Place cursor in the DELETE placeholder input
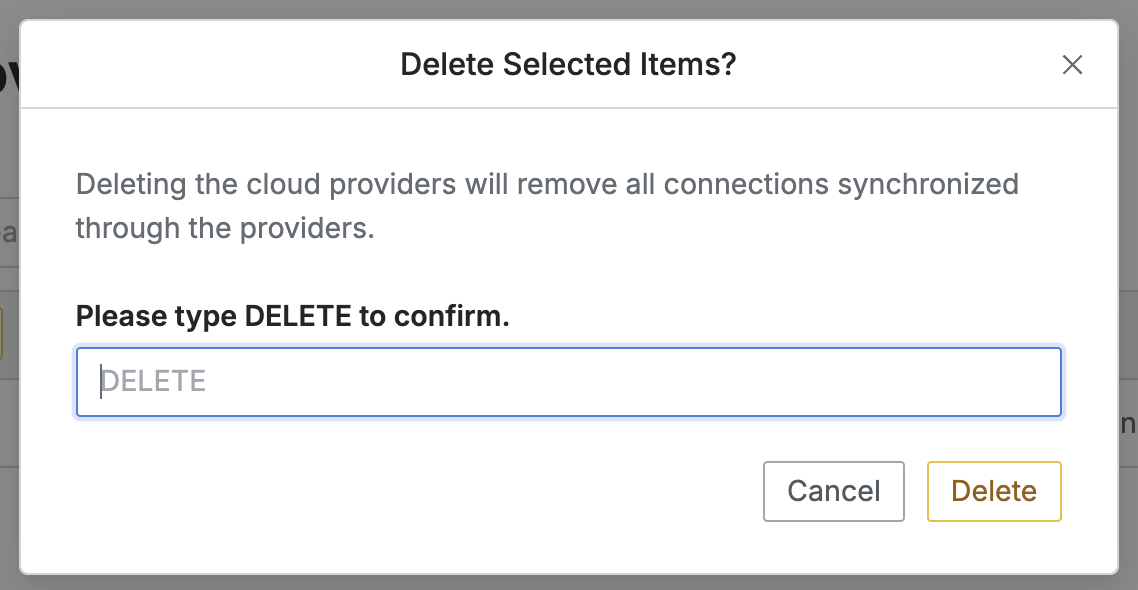Screen dimensions: 1138x590 pyautogui.click(x=568, y=381)
